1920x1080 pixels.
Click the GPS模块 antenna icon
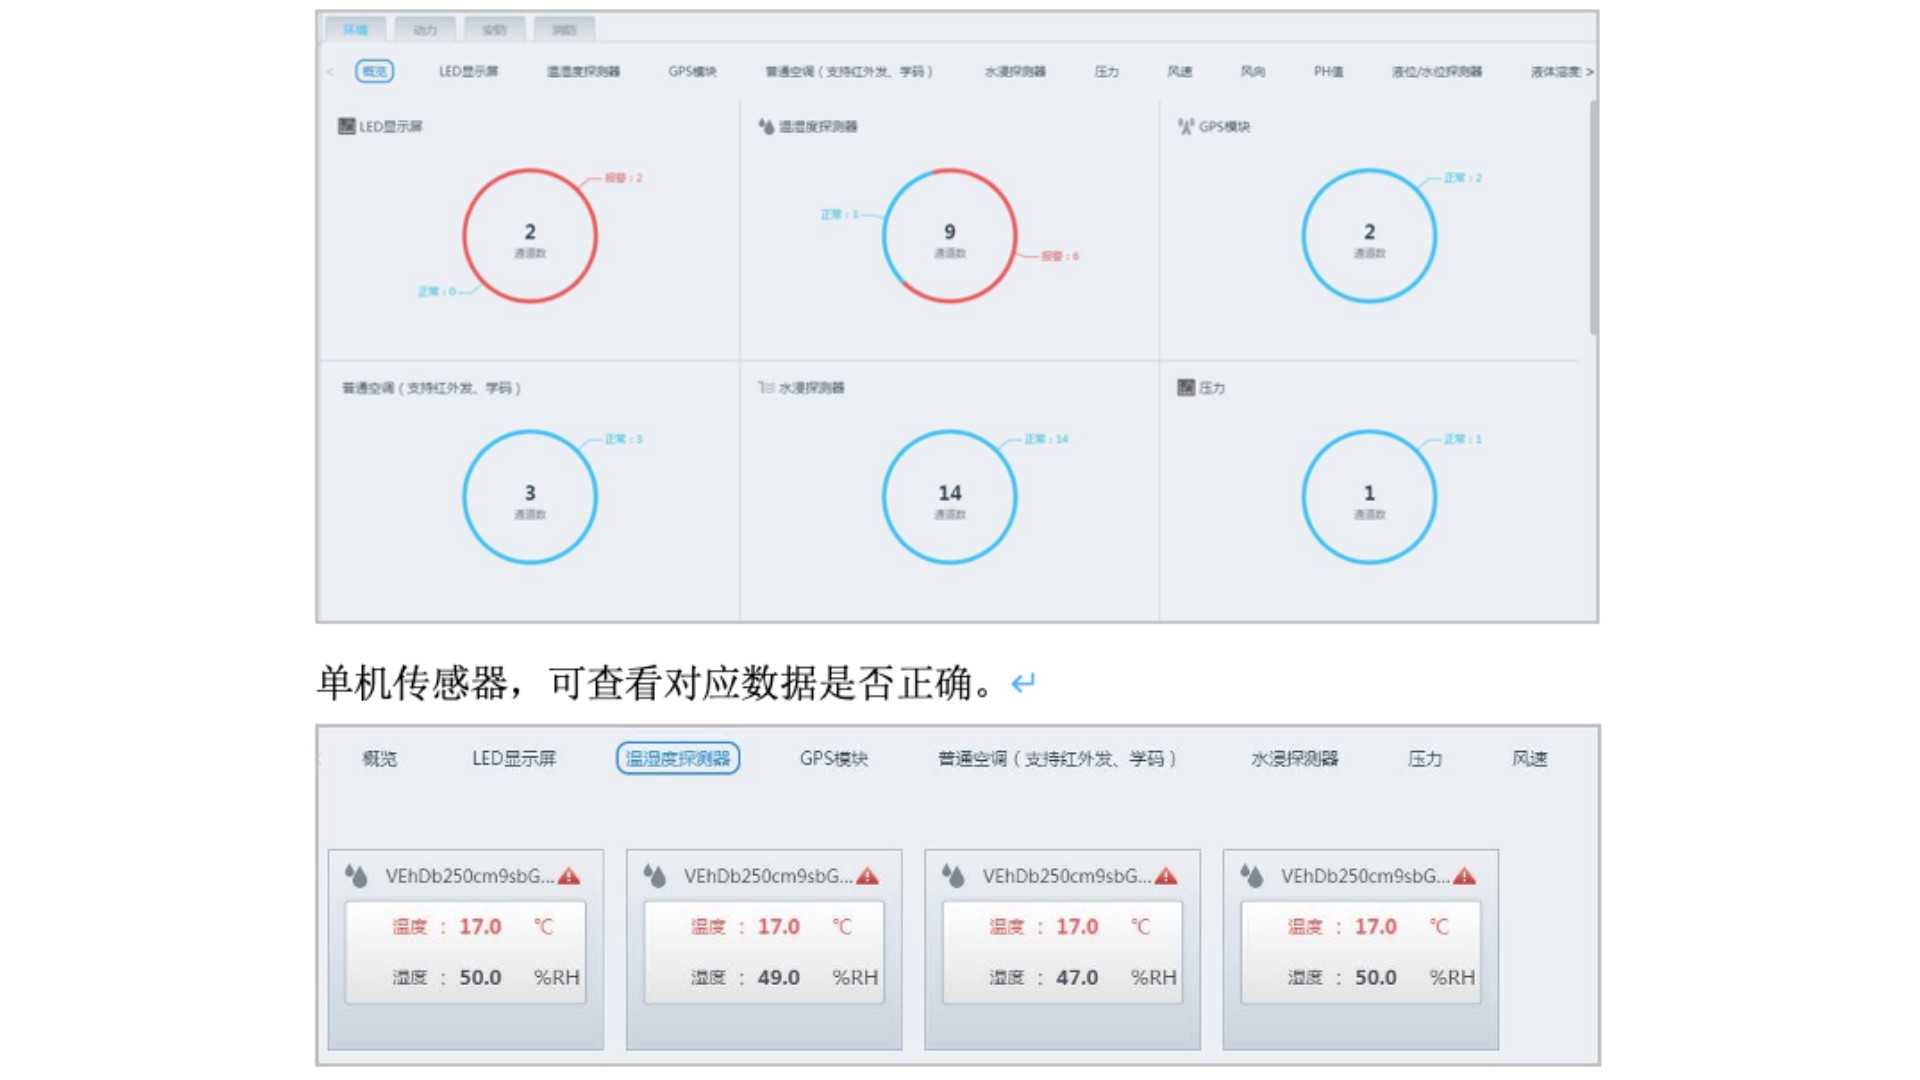point(1186,126)
